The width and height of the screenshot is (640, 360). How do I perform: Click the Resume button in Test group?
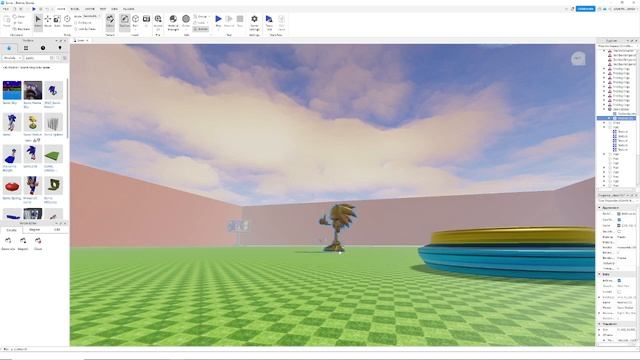229,21
